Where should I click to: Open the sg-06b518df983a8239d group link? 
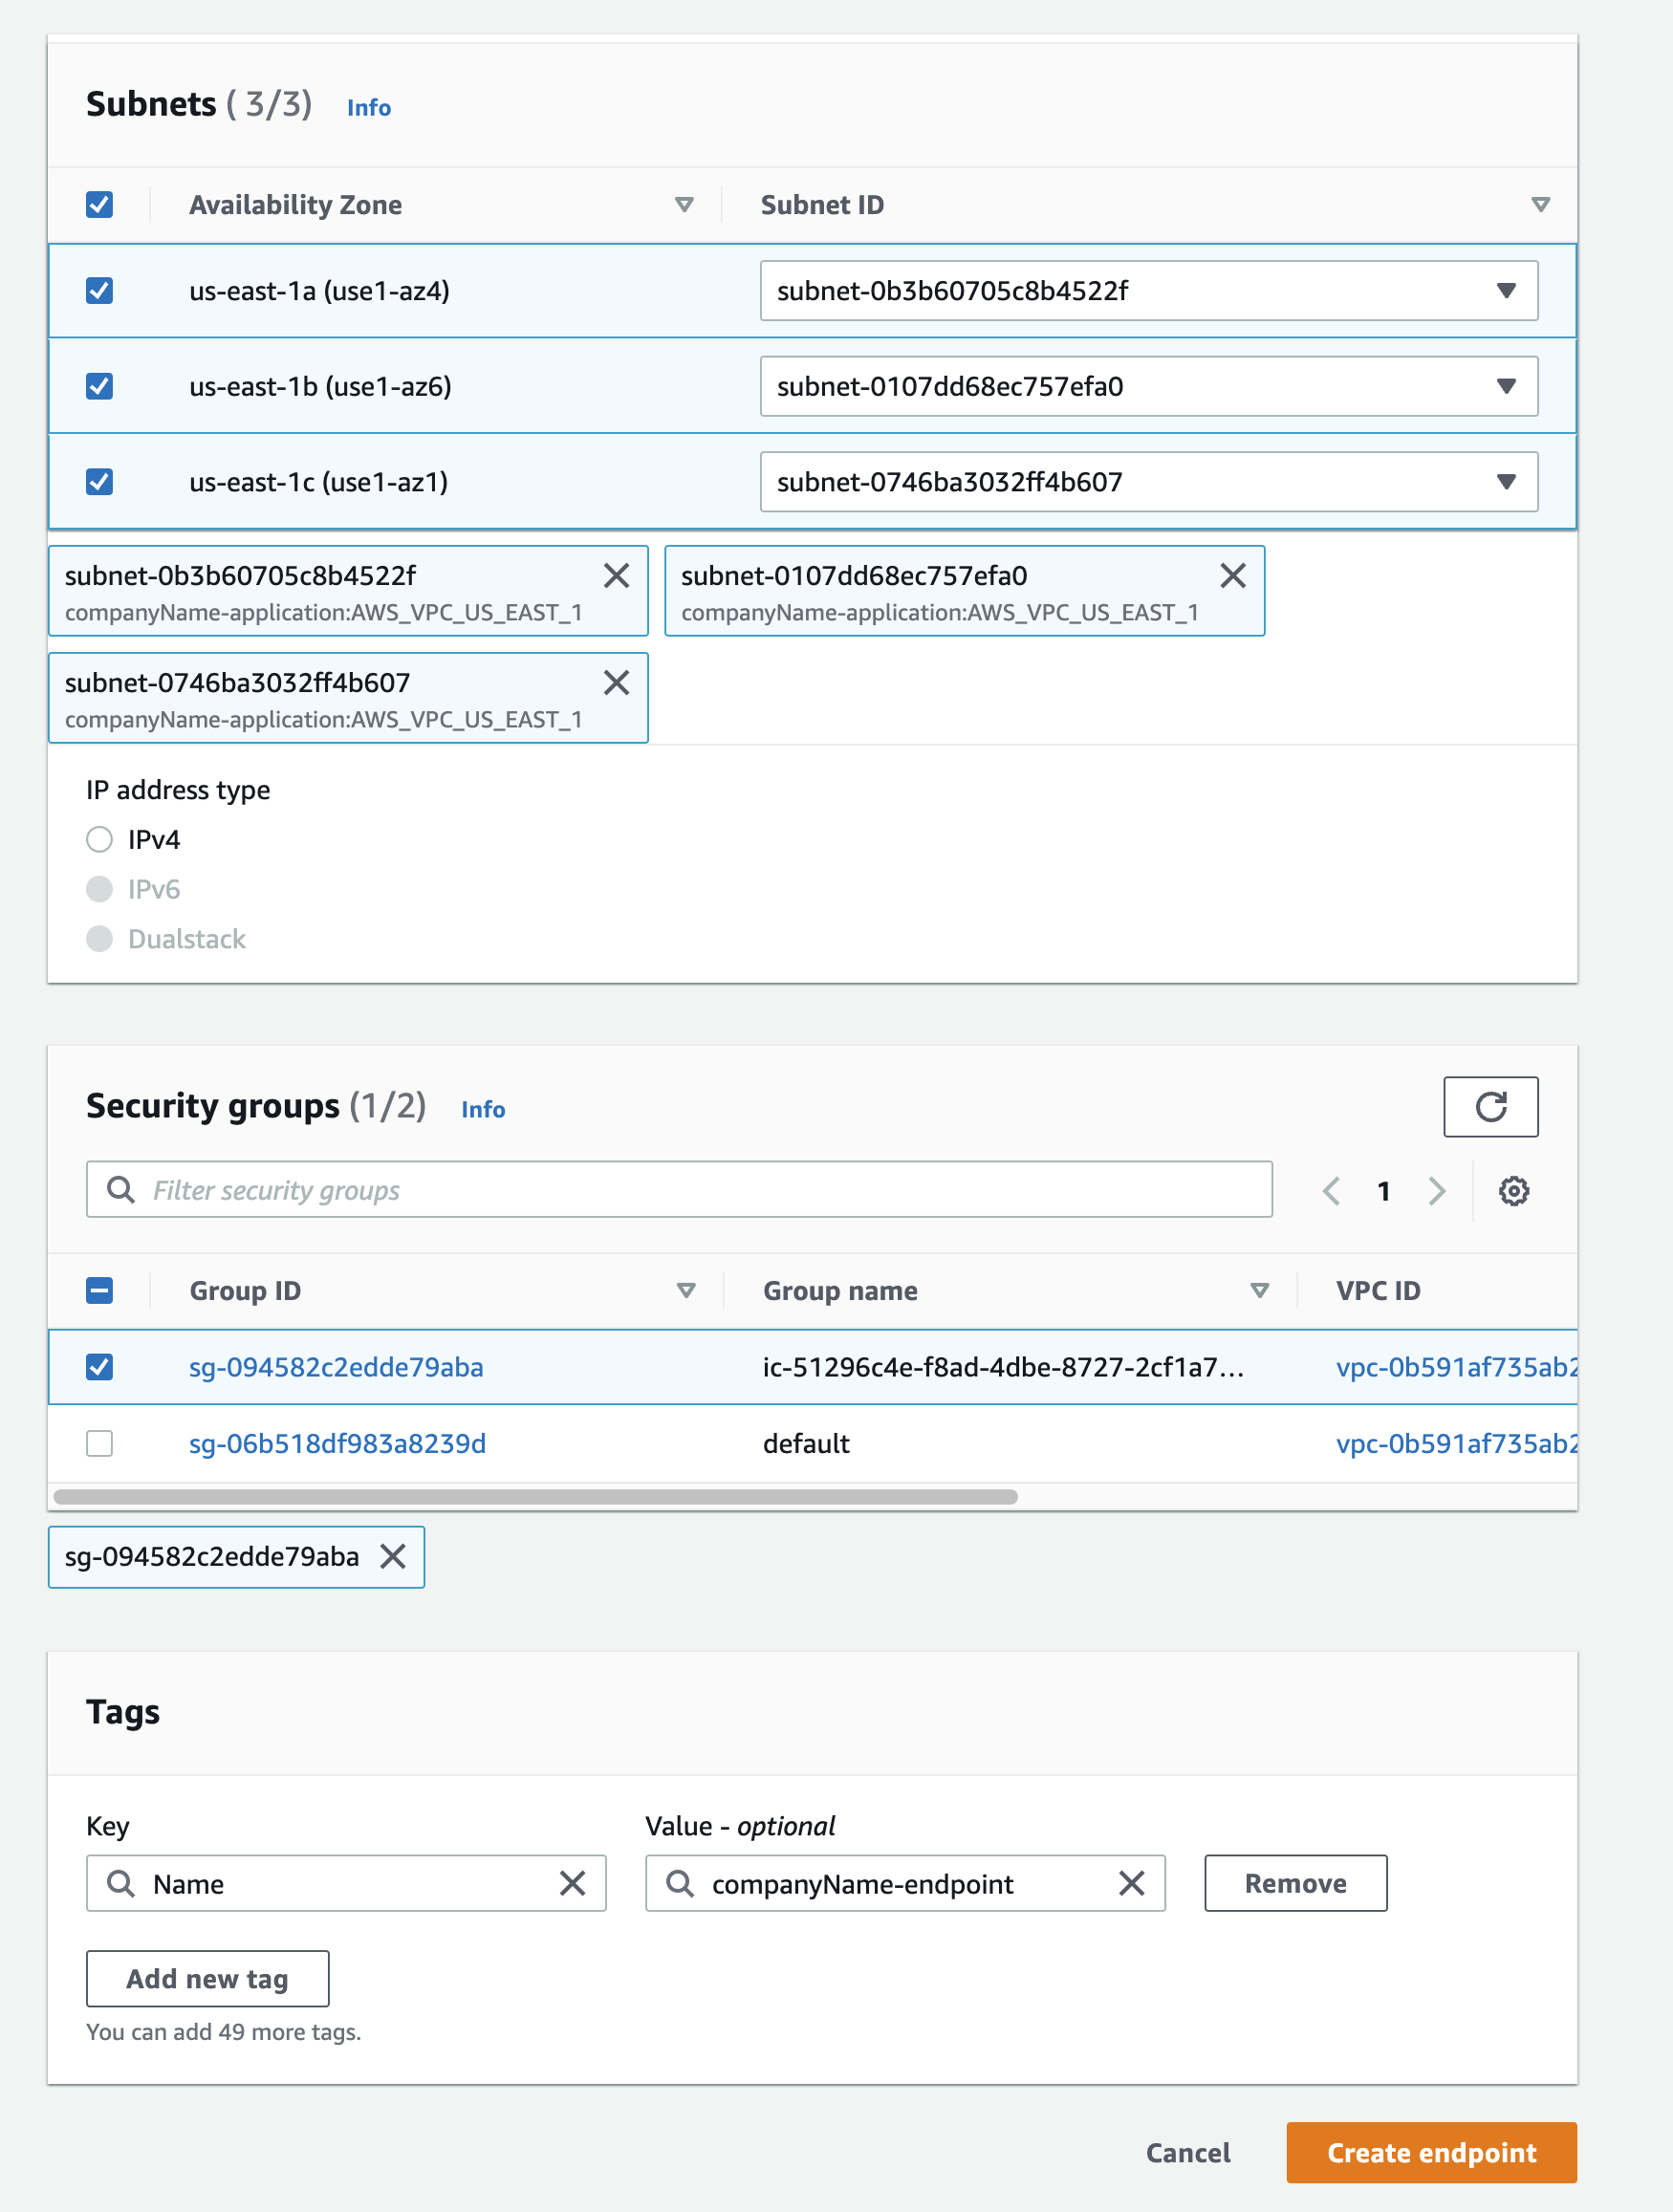pyautogui.click(x=337, y=1443)
